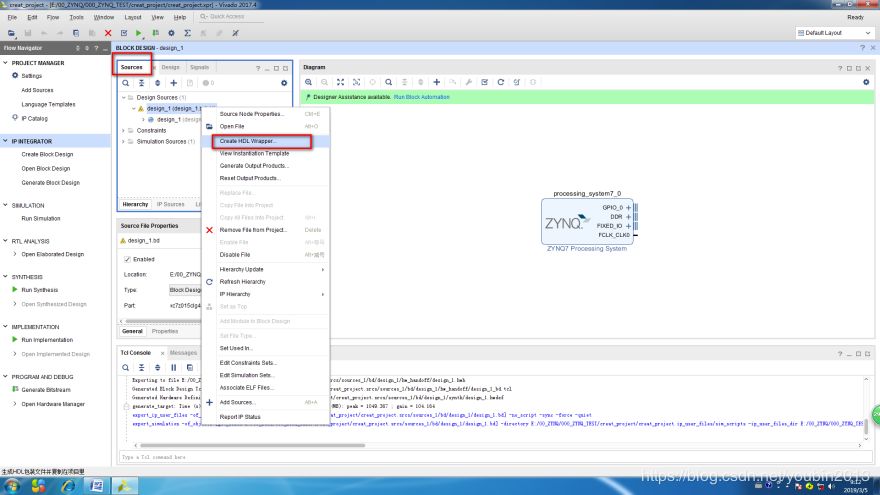880x495 pixels.
Task: Click Generate Bitstream in Flow Navigator
Action: point(46,389)
